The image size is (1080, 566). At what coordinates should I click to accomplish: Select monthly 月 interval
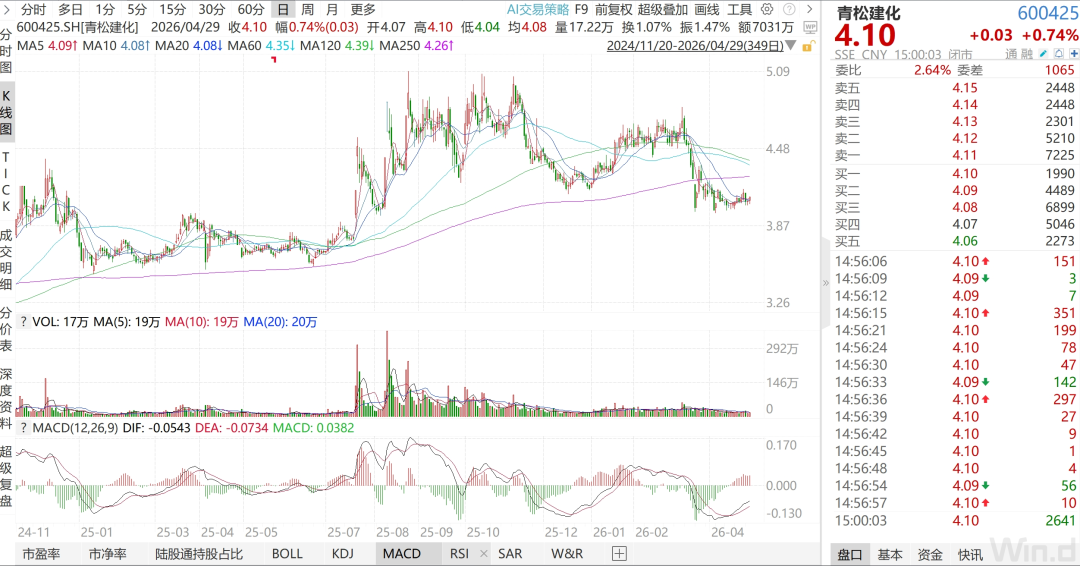coord(332,9)
